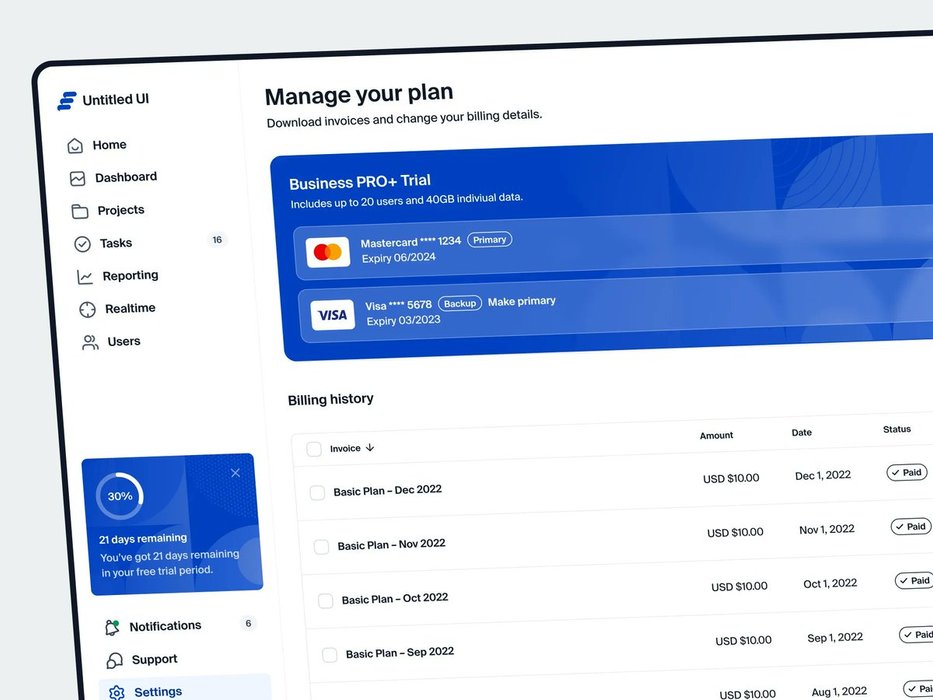Click the Basic Plan – Nov 2022 invoice name
The height and width of the screenshot is (700, 933).
point(392,544)
